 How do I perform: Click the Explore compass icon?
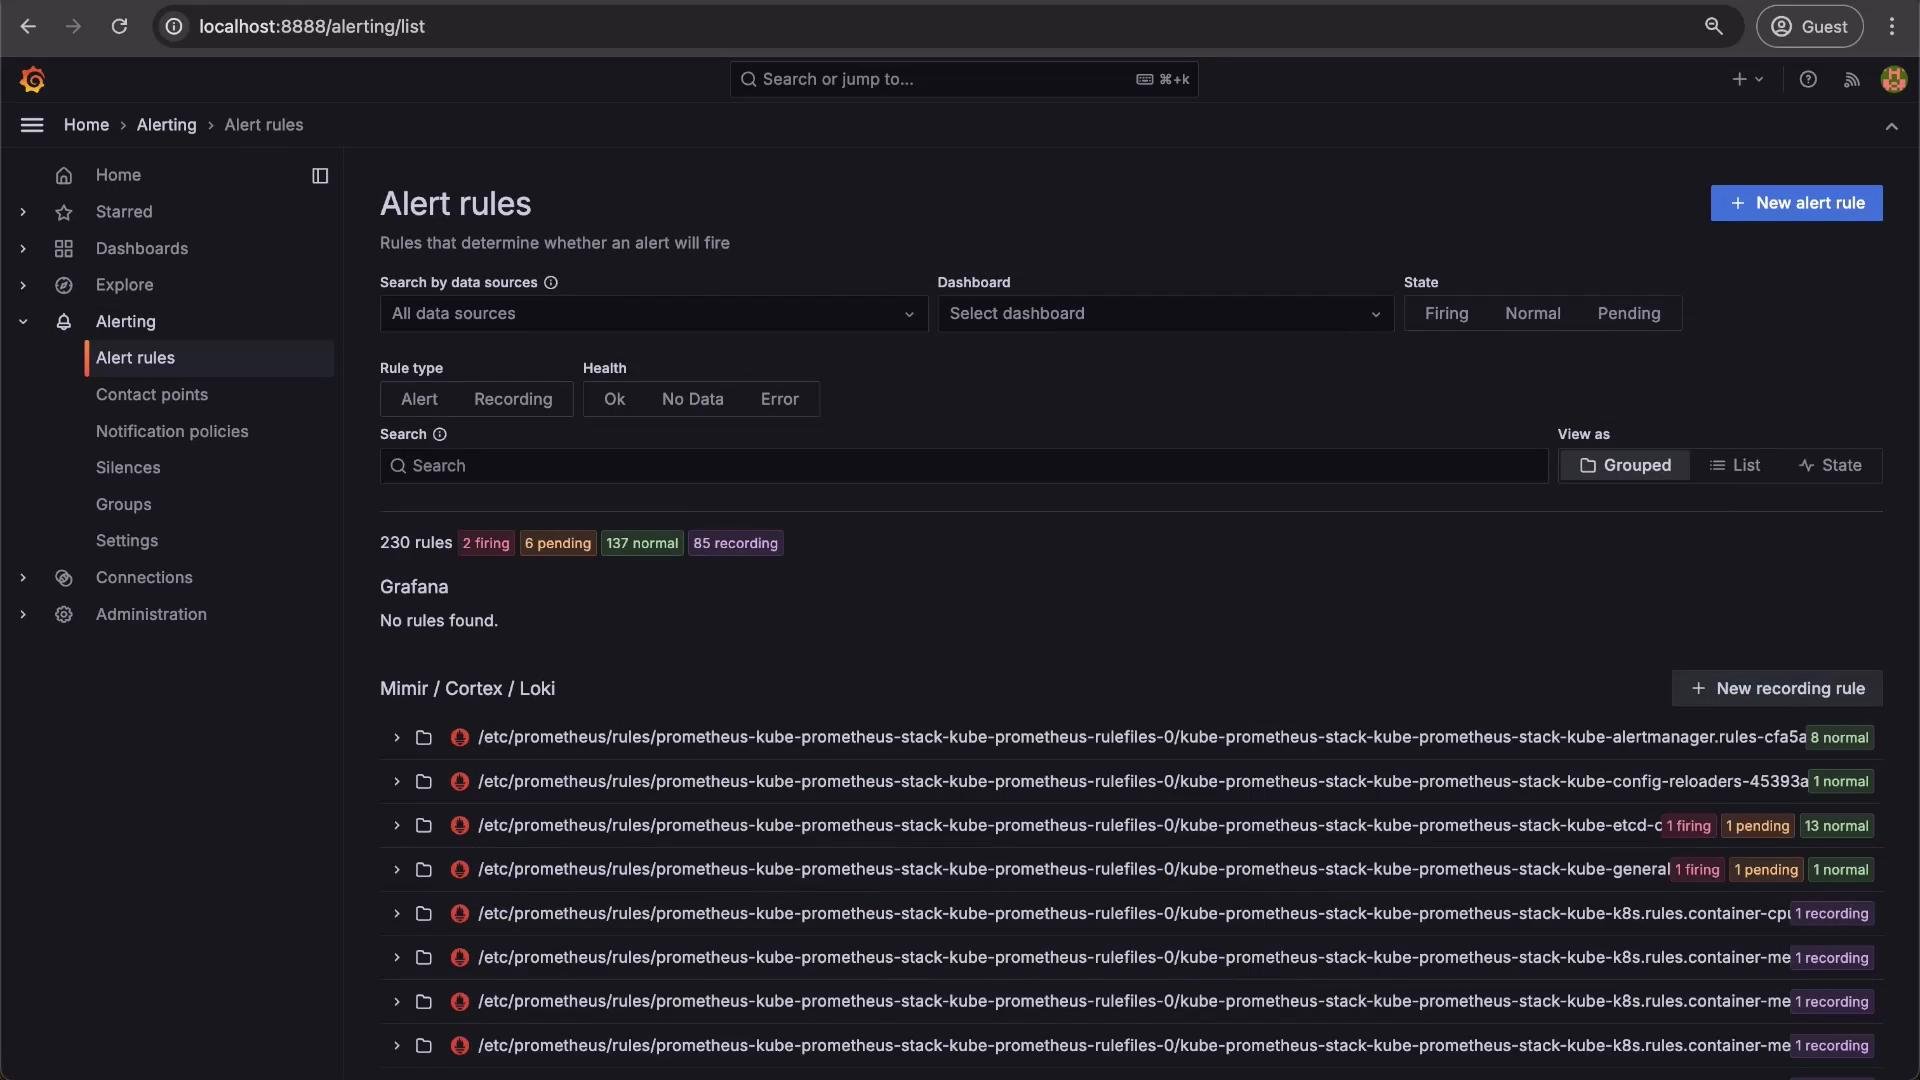(64, 285)
